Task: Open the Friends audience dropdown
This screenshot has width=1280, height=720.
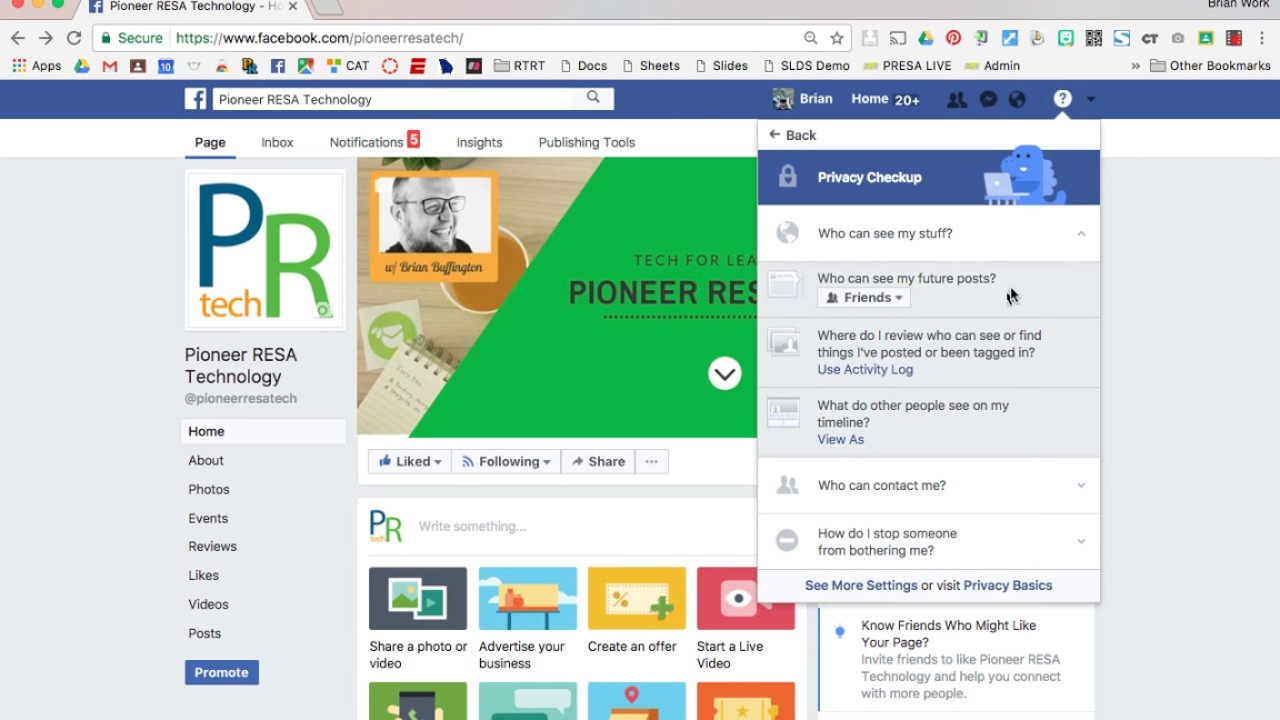Action: pyautogui.click(x=864, y=297)
